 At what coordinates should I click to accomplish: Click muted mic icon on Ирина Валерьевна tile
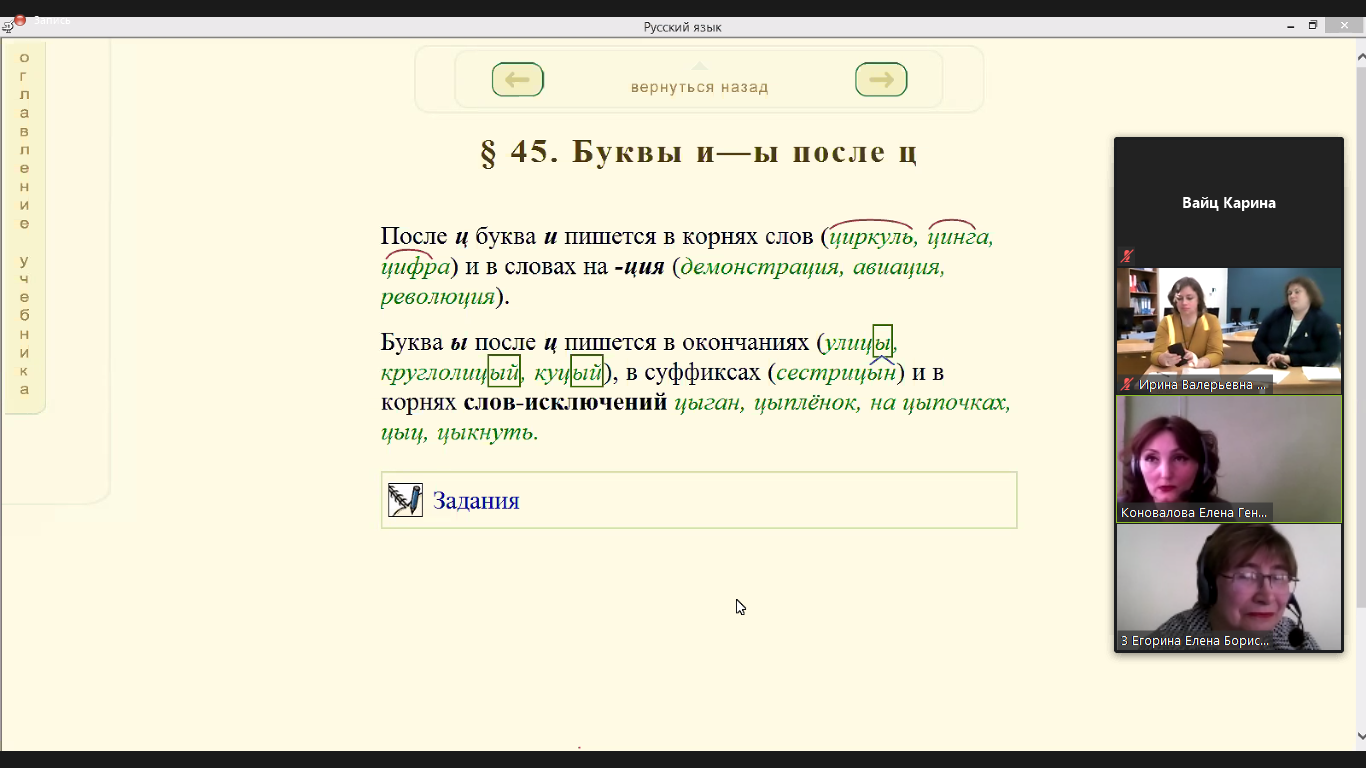click(1127, 384)
